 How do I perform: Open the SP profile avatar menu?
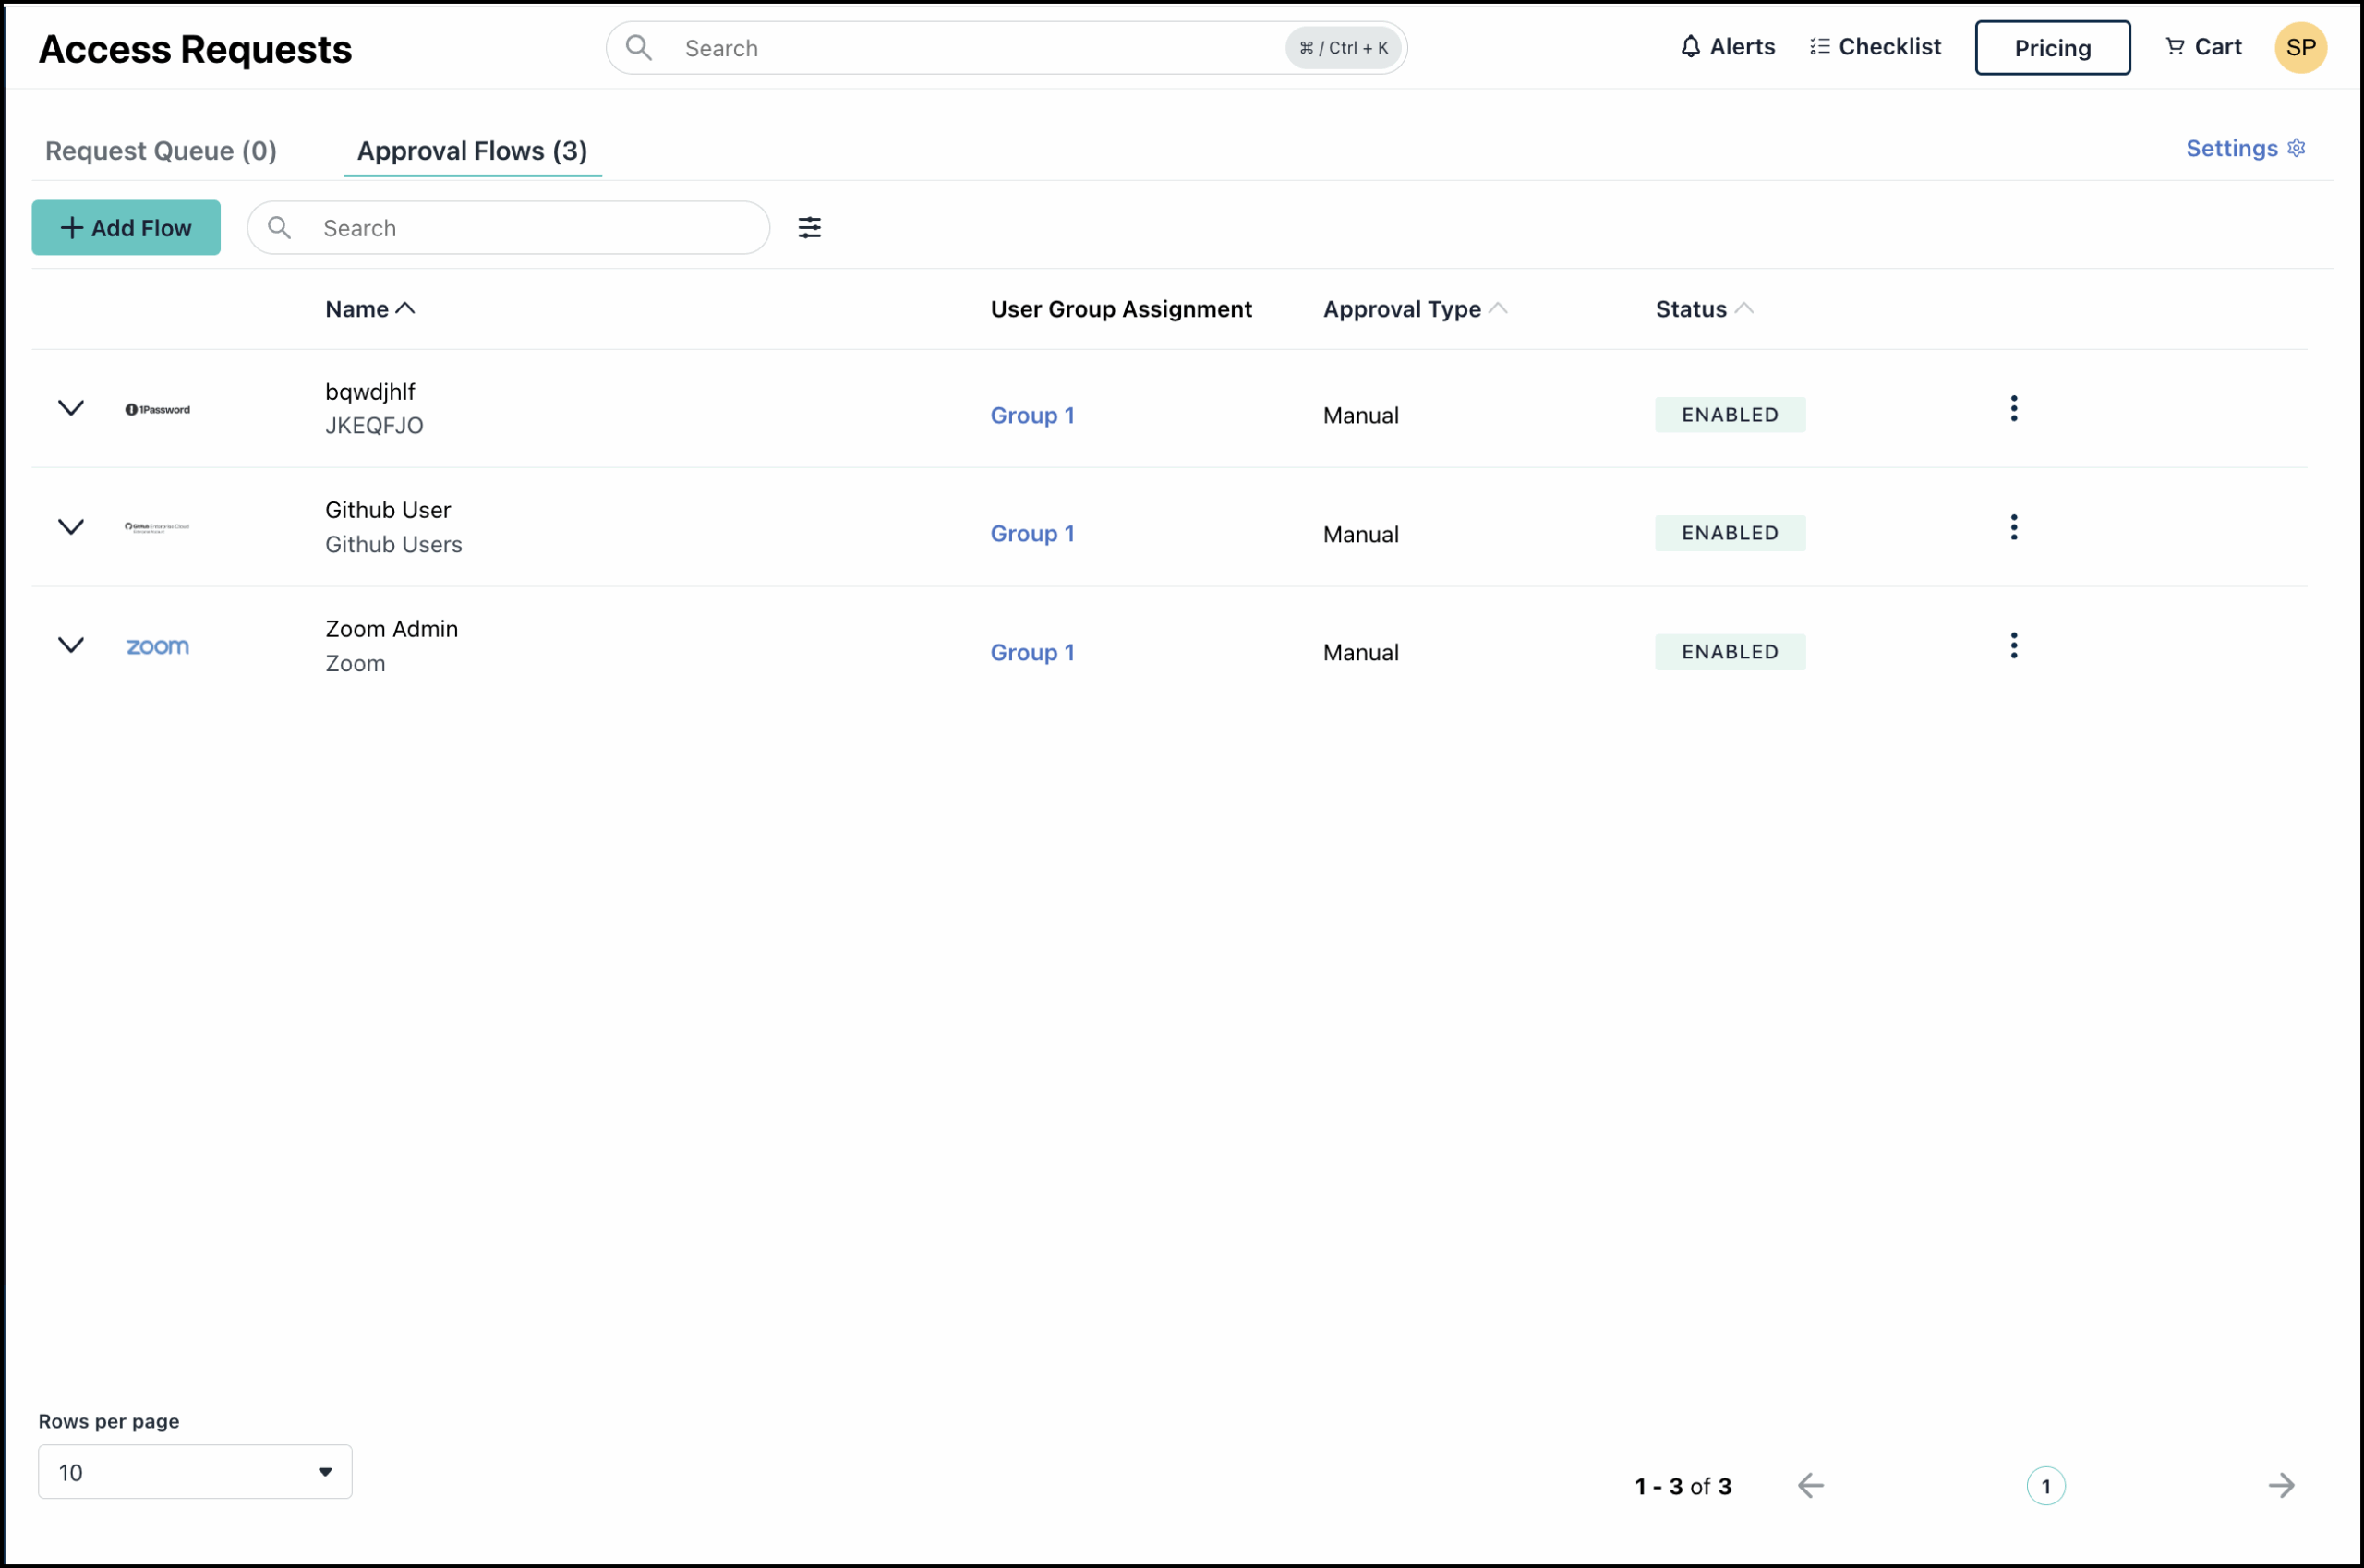tap(2300, 47)
